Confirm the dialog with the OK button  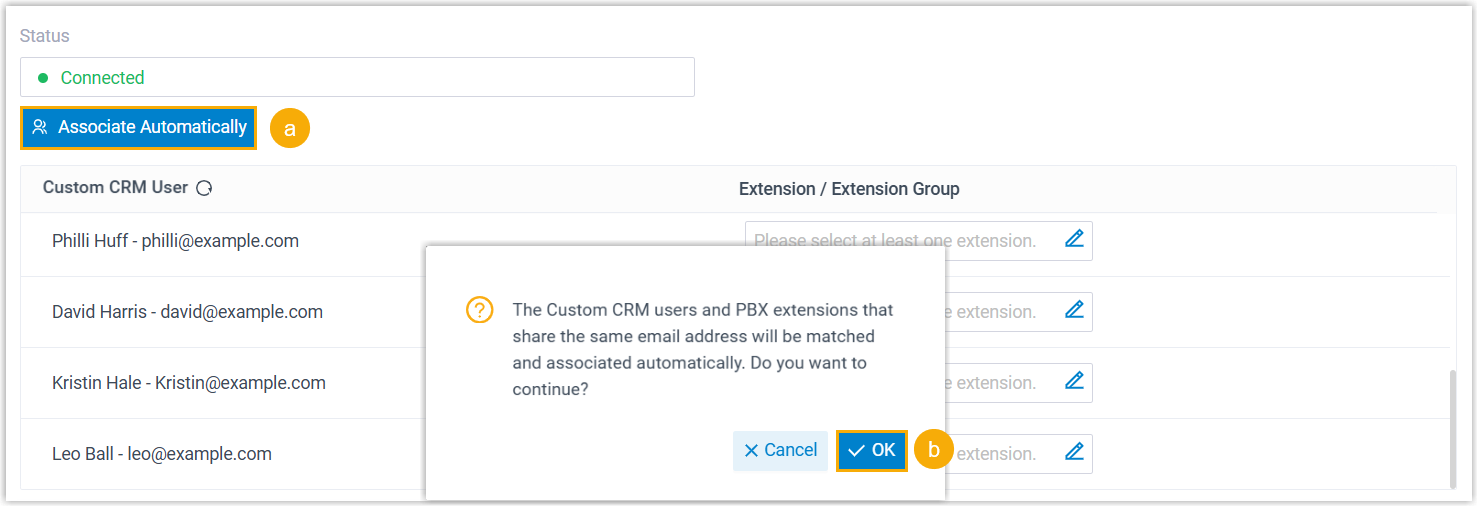coord(872,451)
